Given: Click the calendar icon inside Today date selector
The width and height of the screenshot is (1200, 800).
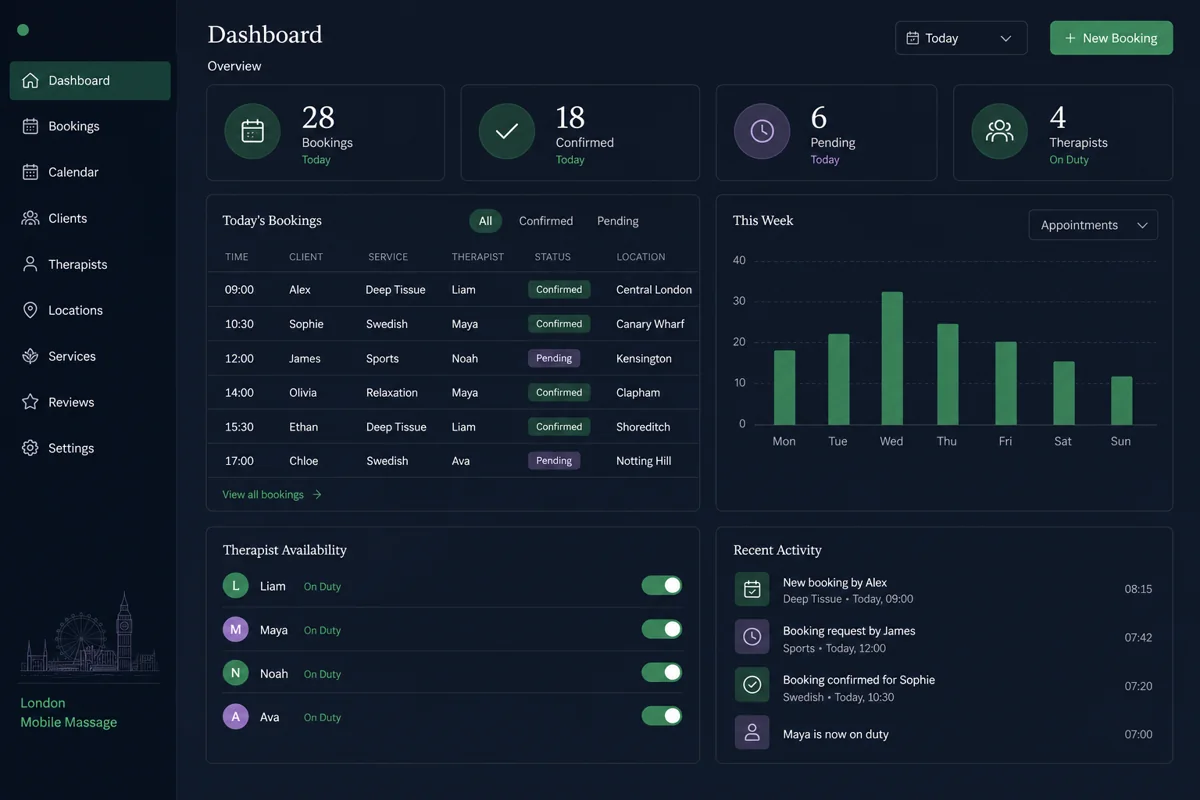Looking at the screenshot, I should (x=912, y=38).
